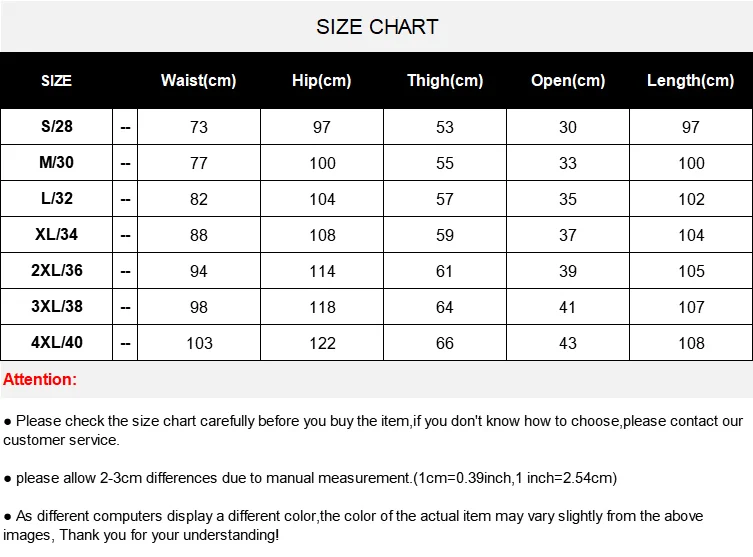Click the 2XL/36 size row label

(57, 270)
